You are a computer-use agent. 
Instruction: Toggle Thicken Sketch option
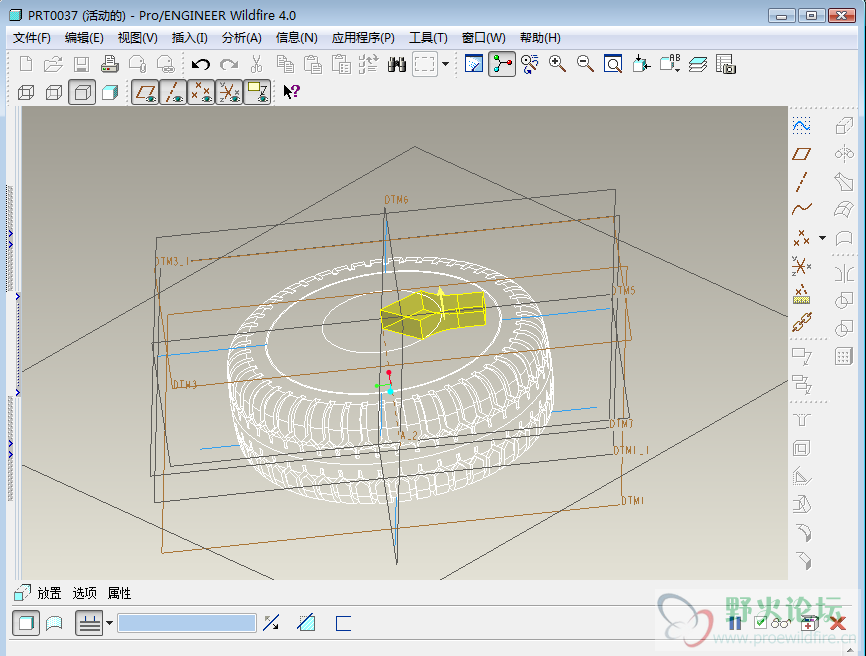[343, 623]
